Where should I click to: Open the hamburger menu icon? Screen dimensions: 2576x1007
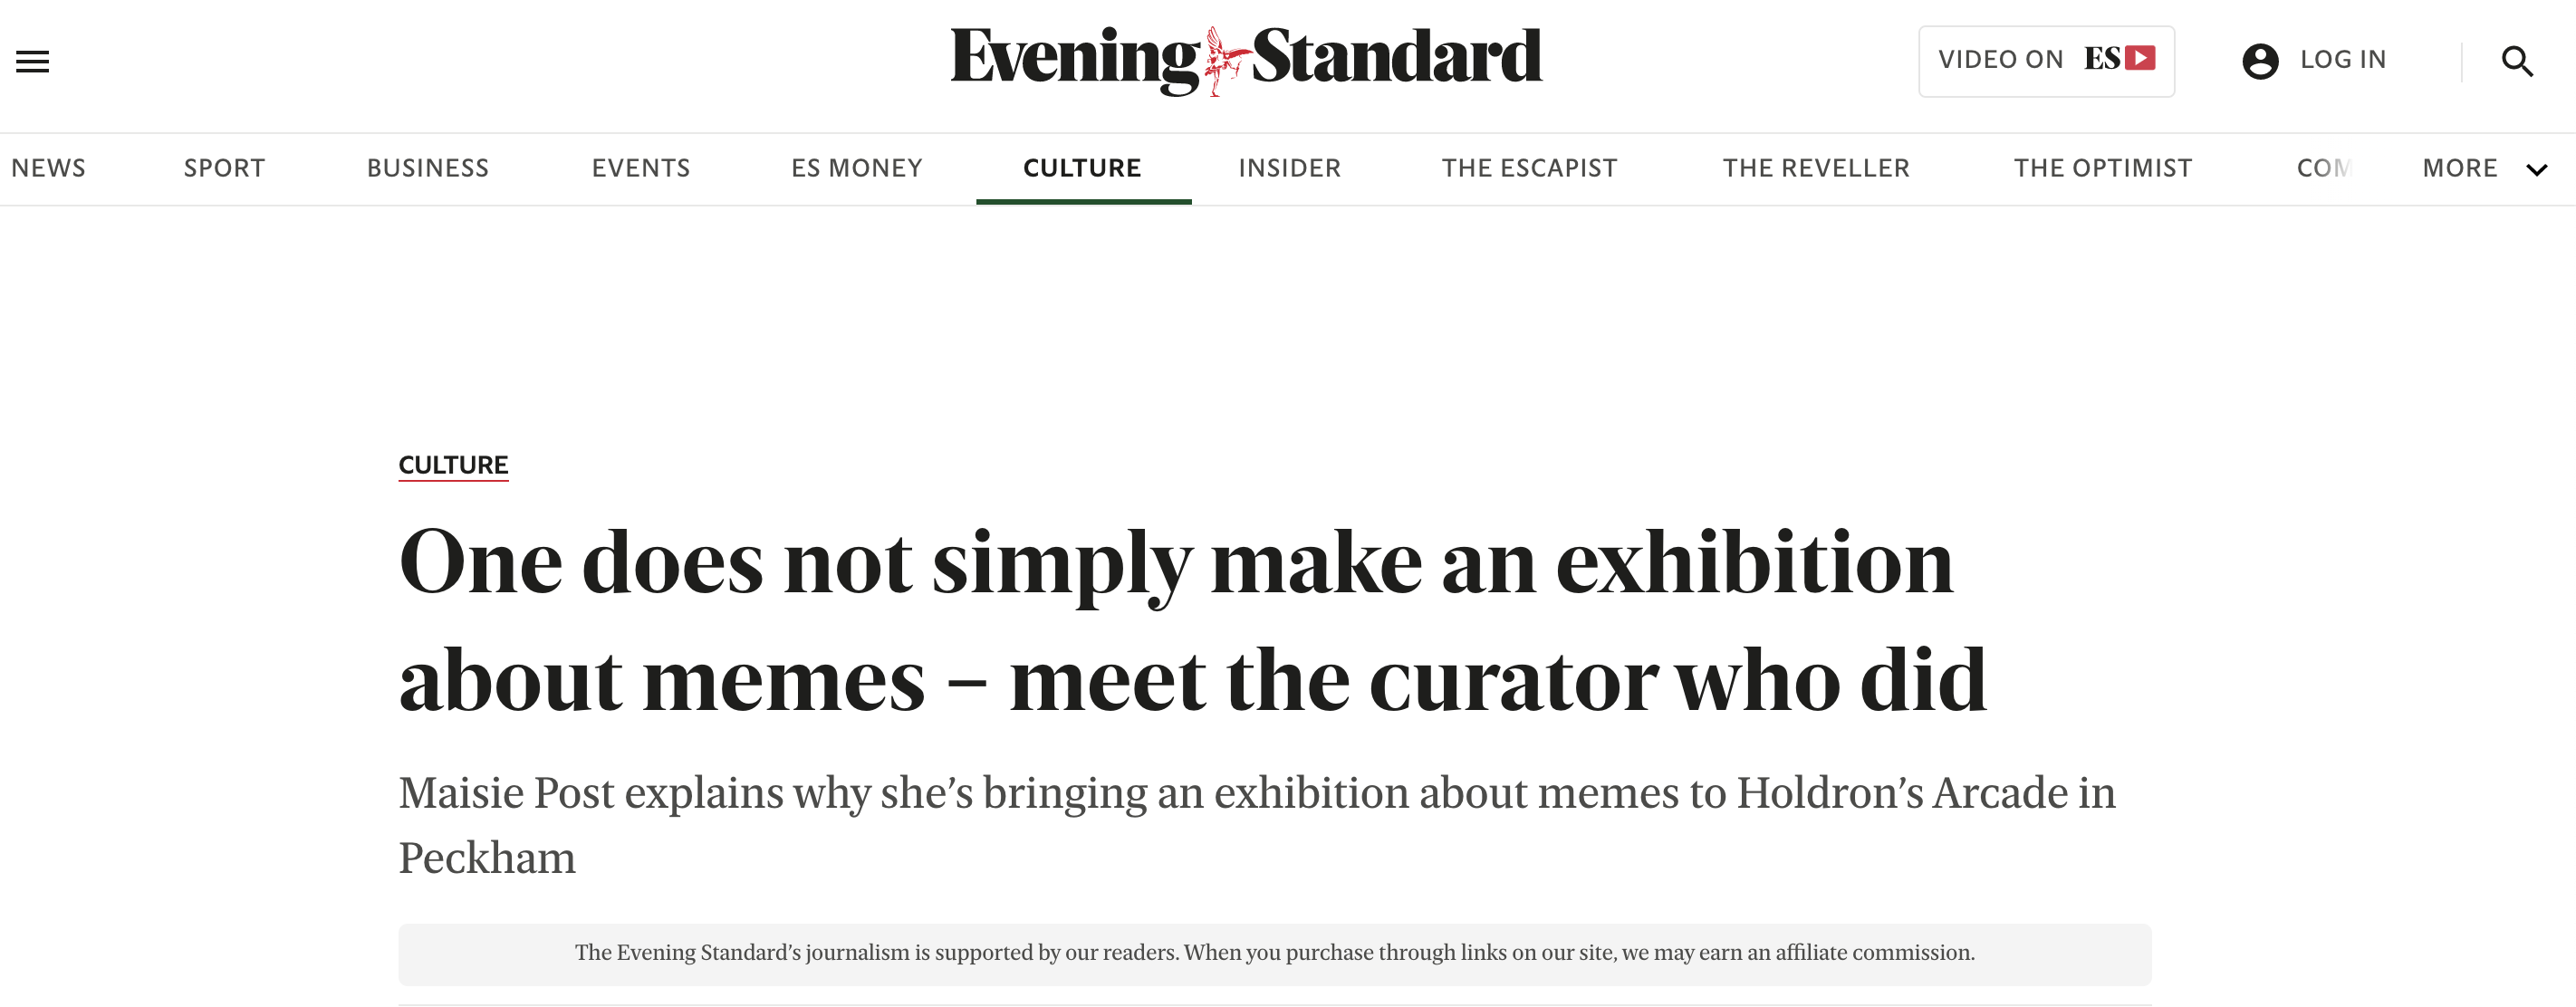pyautogui.click(x=32, y=61)
